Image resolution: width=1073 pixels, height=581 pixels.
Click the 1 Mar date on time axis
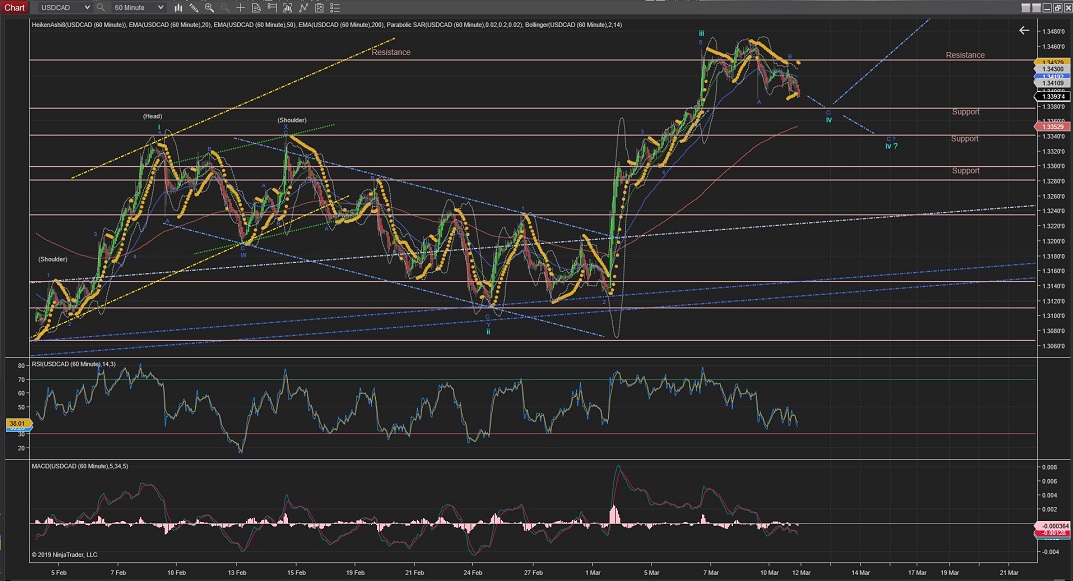(x=593, y=572)
